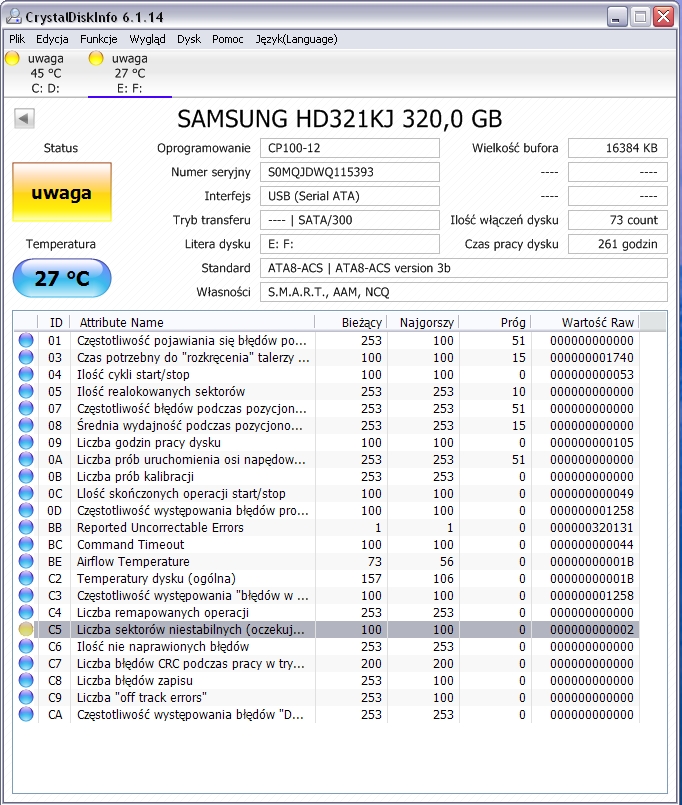Select the Command Timeout row
The height and width of the screenshot is (805, 682).
click(x=327, y=544)
